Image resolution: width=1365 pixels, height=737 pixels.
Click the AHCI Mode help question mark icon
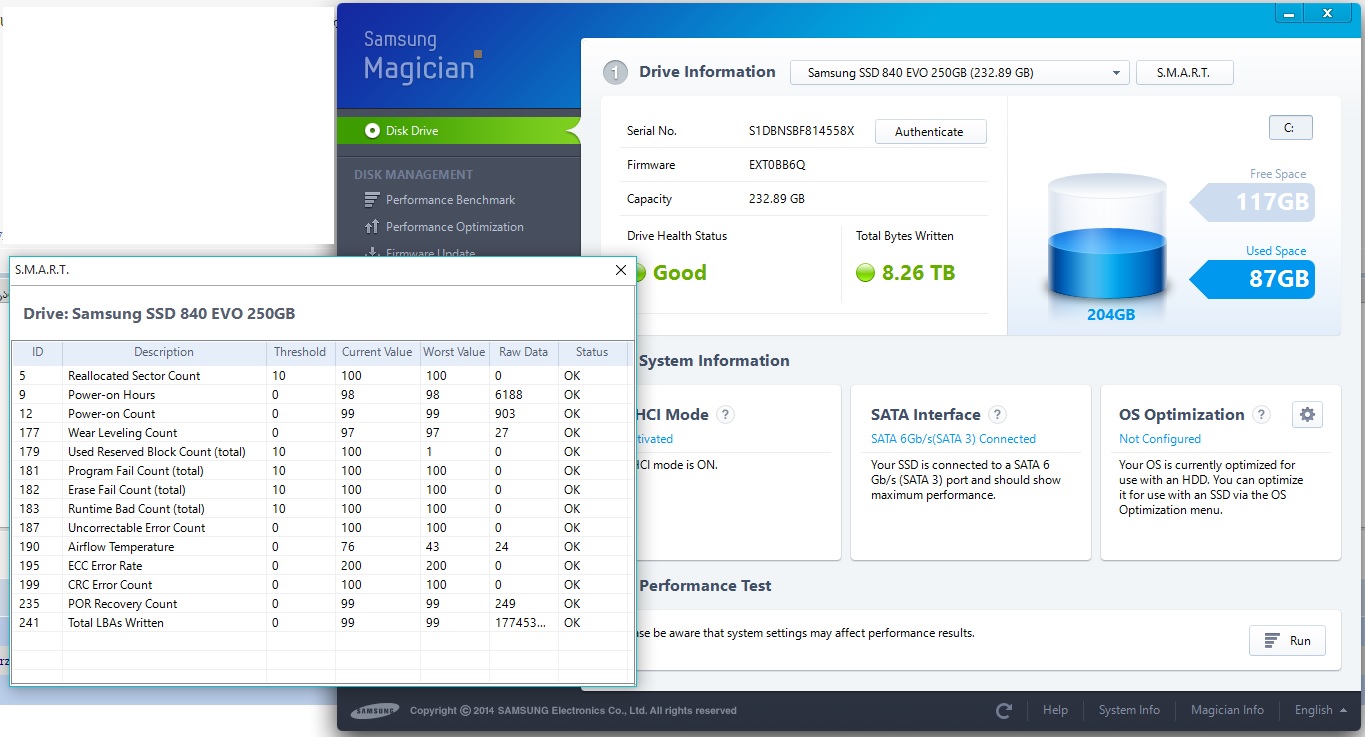[x=726, y=415]
